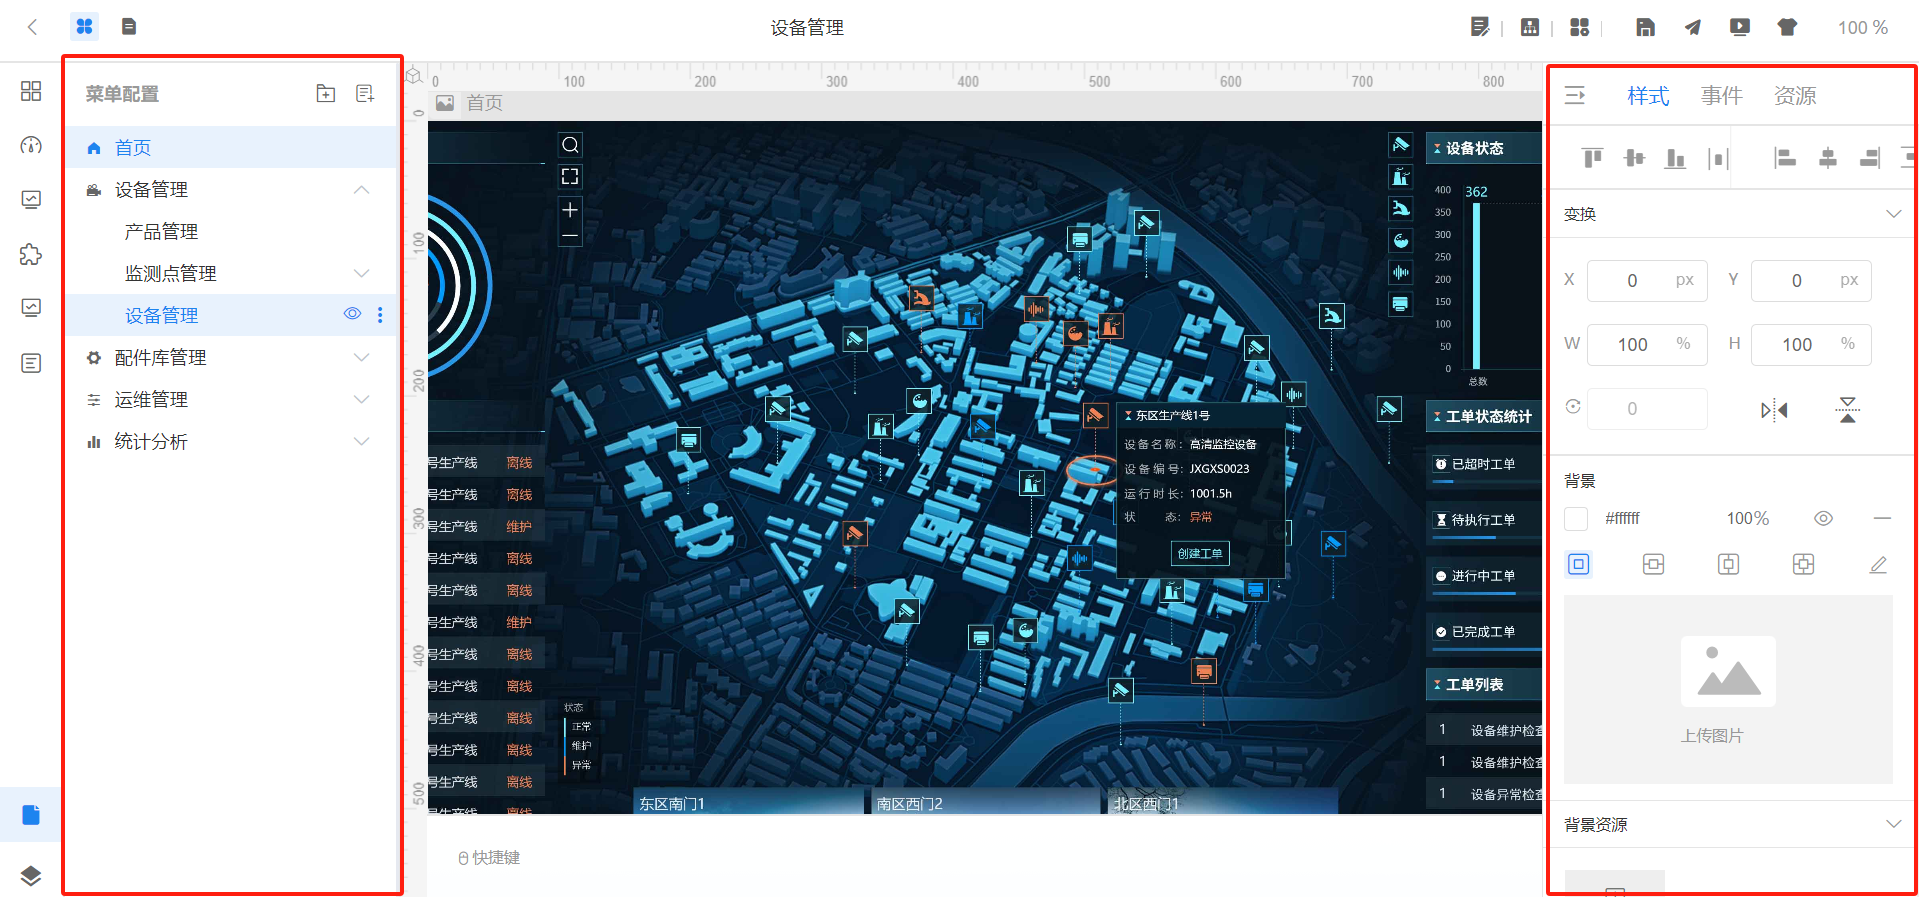Open the background color swatch #ffffff
1919x897 pixels.
tap(1576, 519)
